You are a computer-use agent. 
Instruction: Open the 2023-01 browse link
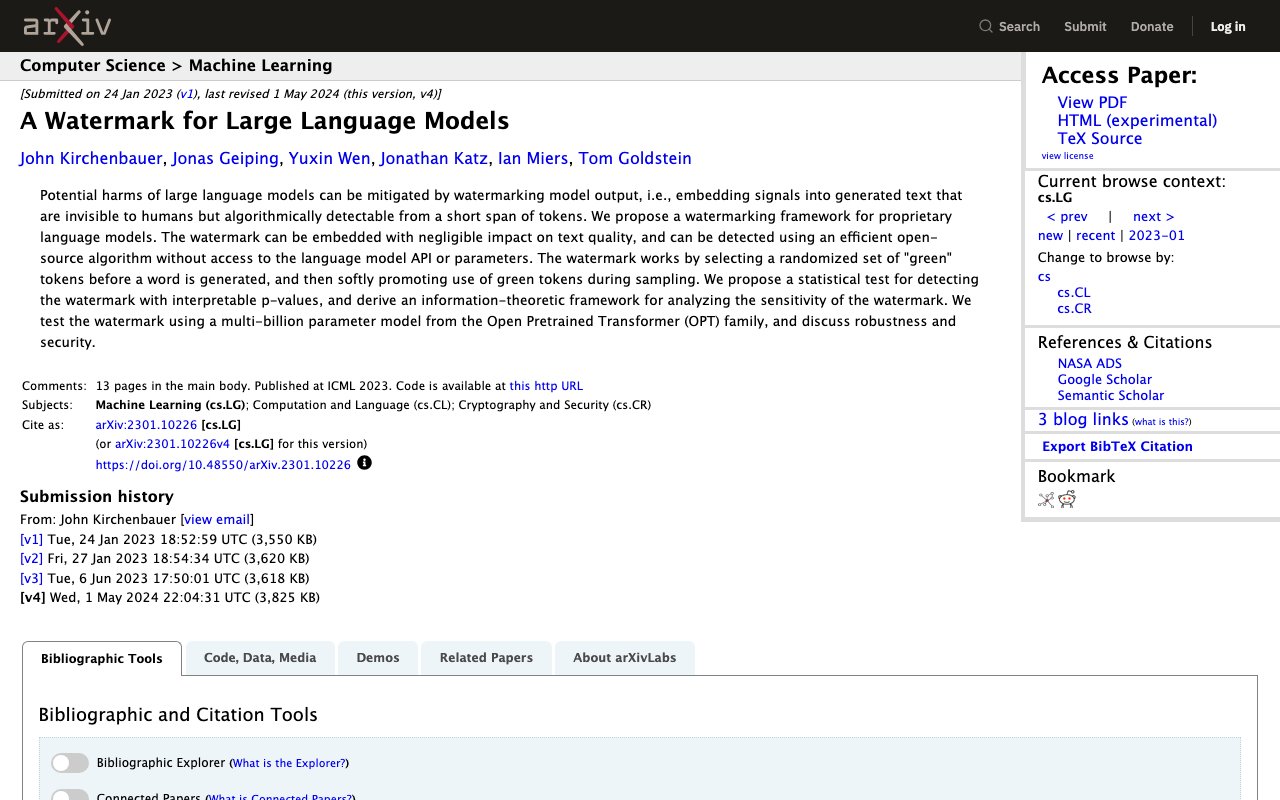coord(1156,236)
